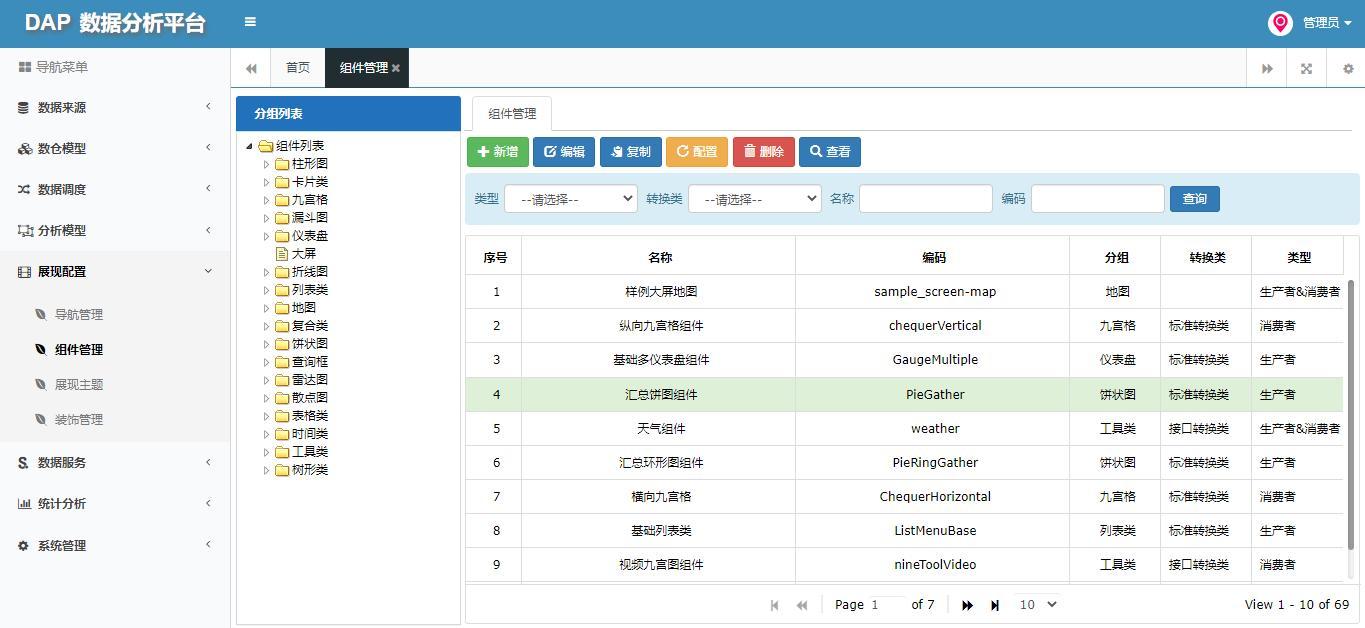The width and height of the screenshot is (1365, 628).
Task: Expand the 漏斗图 tree folder
Action: 267,218
